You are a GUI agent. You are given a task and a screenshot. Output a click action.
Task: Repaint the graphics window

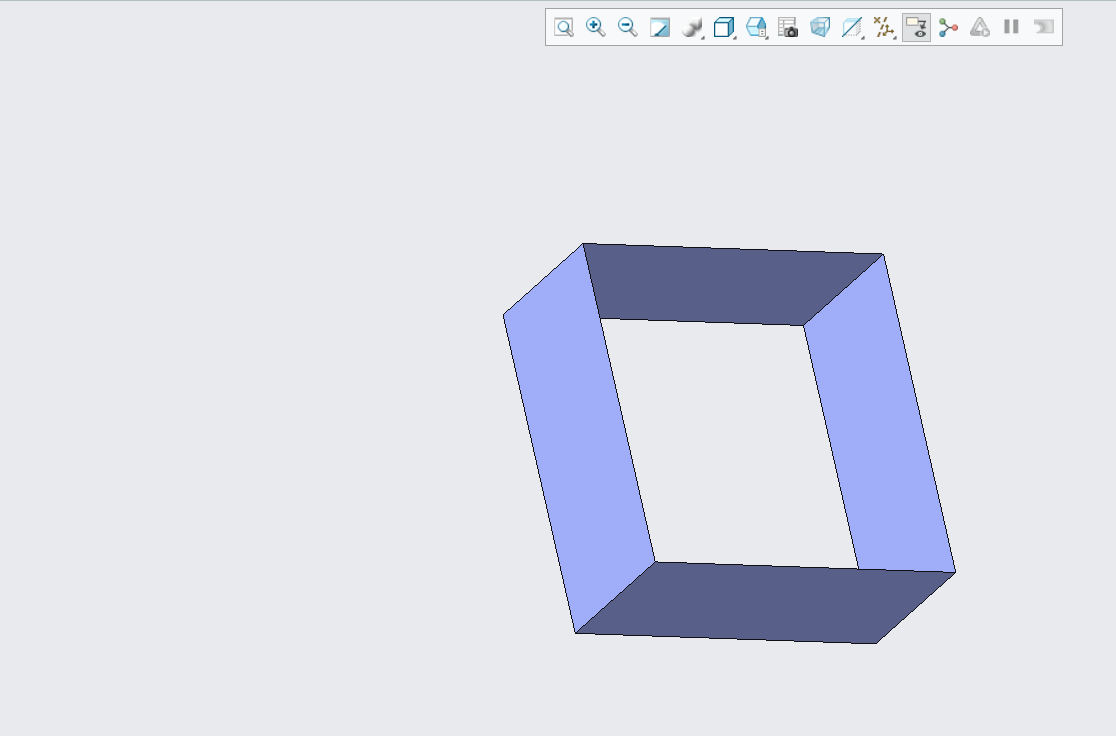coord(660,27)
